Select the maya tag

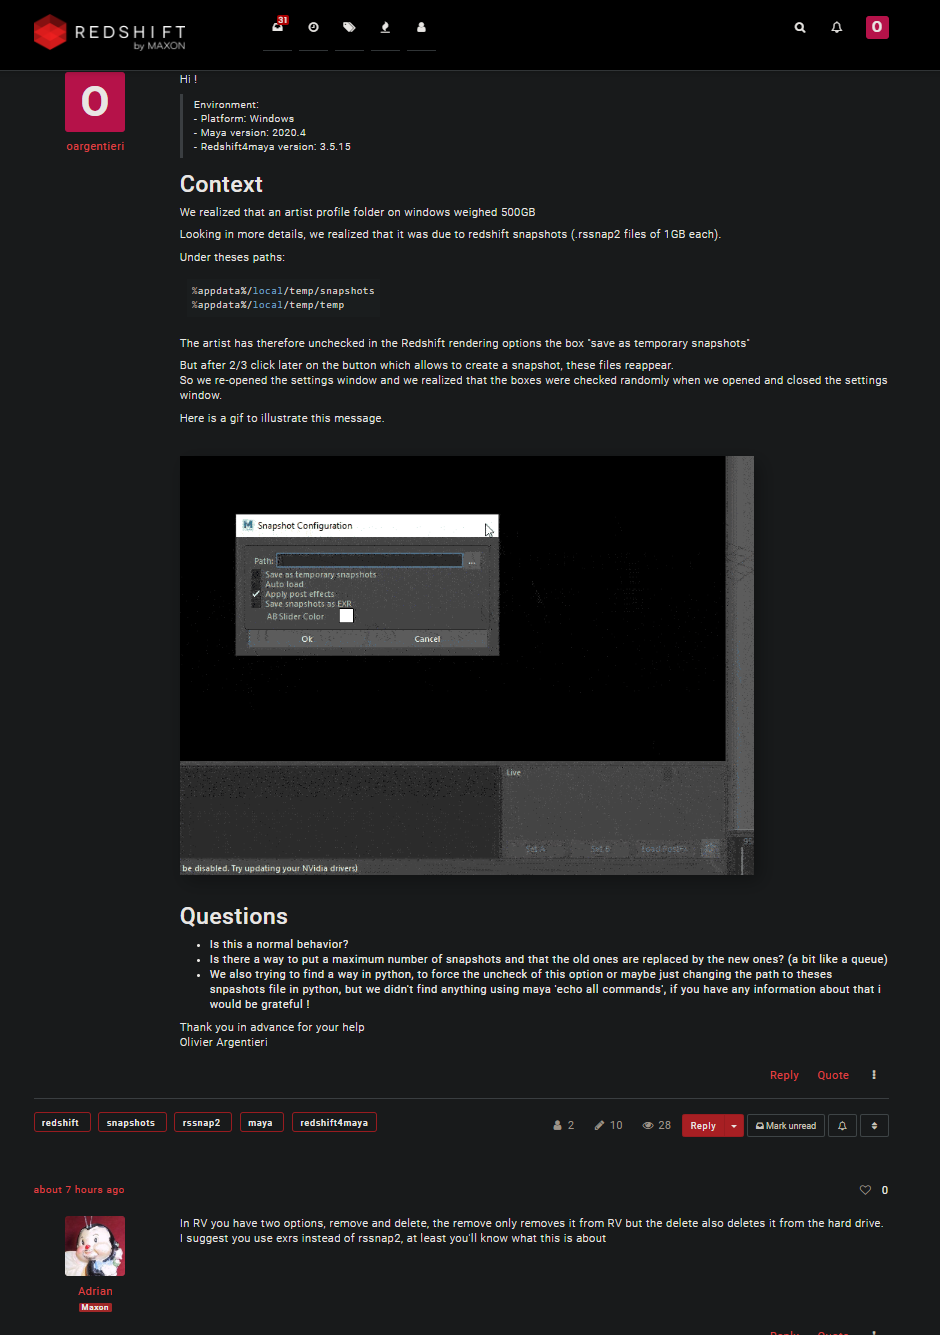point(260,1123)
